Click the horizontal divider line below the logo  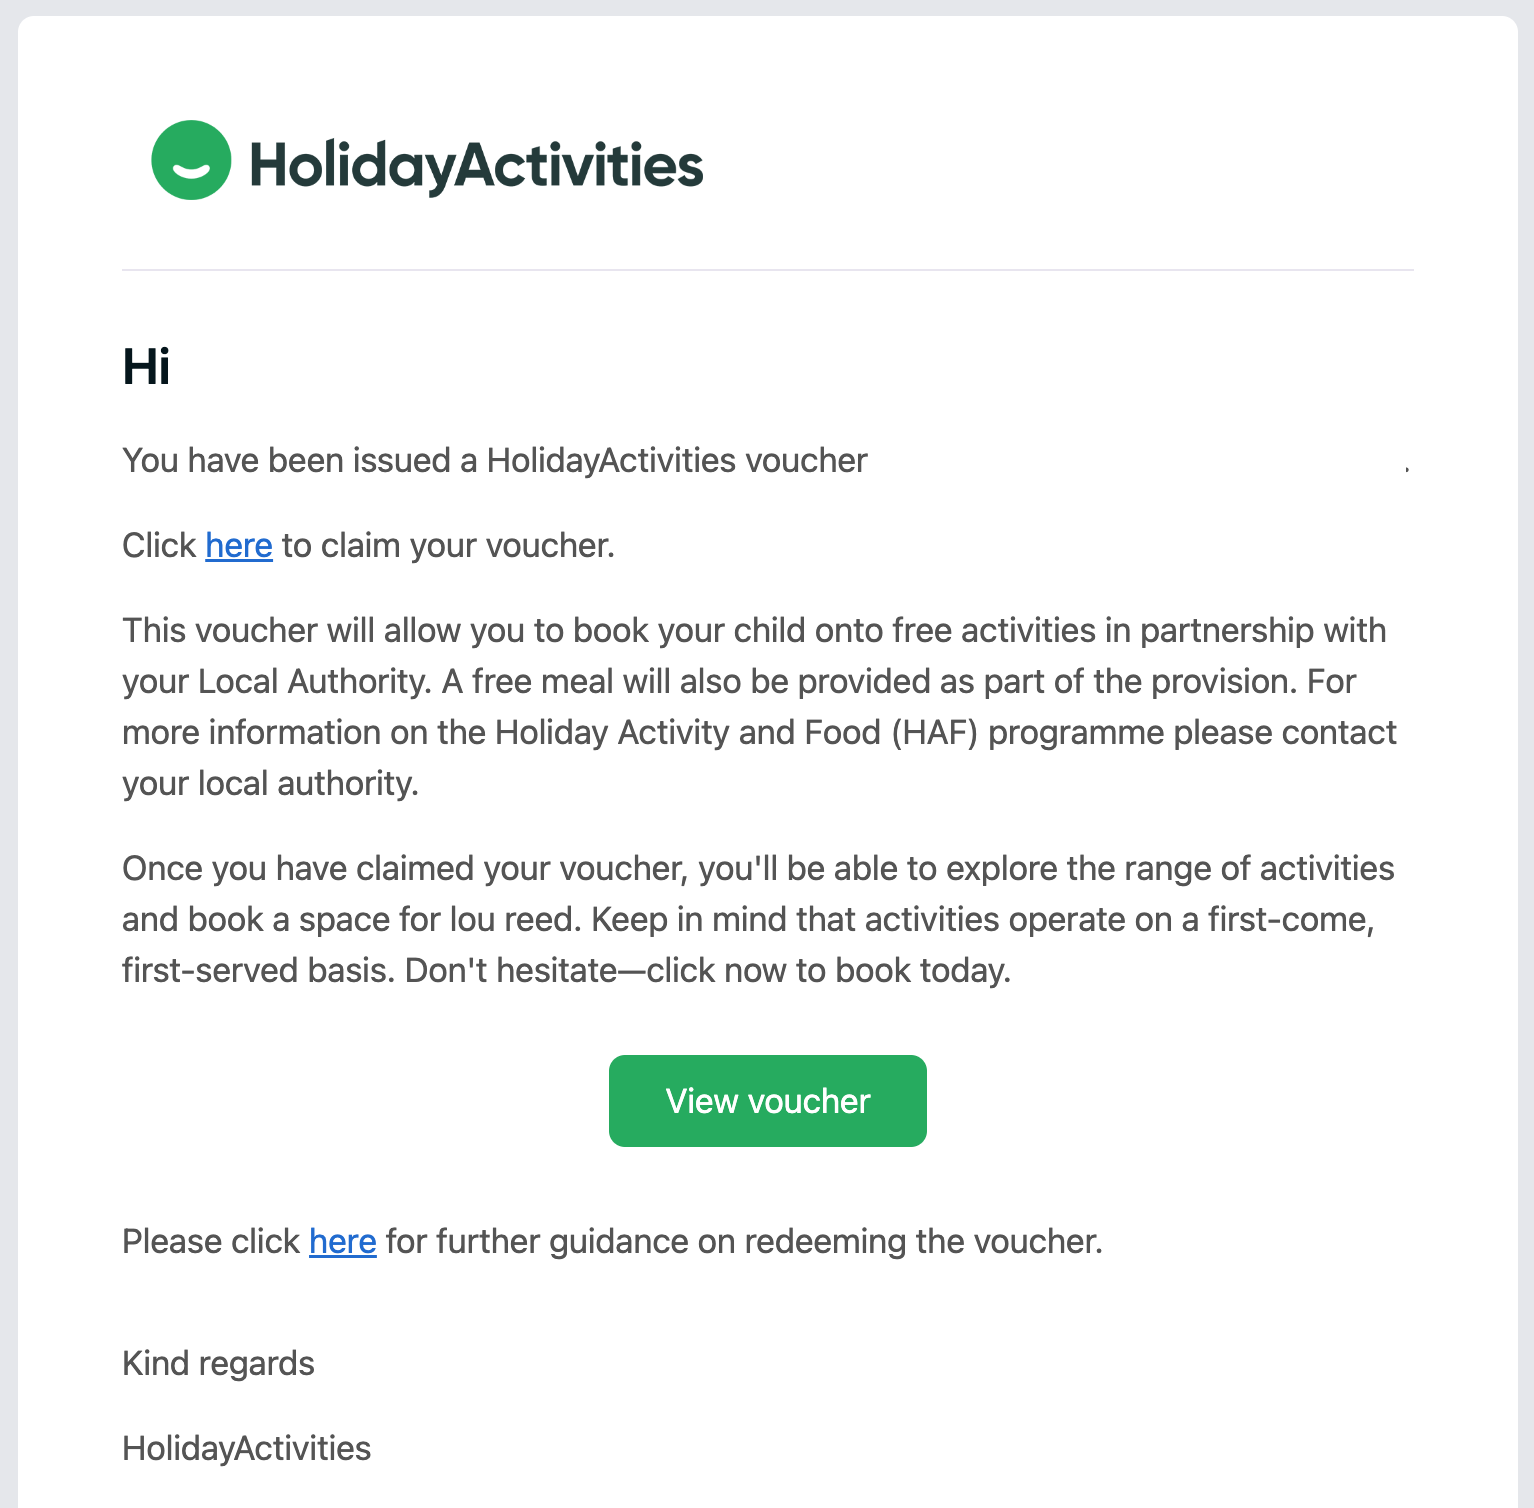tap(767, 270)
